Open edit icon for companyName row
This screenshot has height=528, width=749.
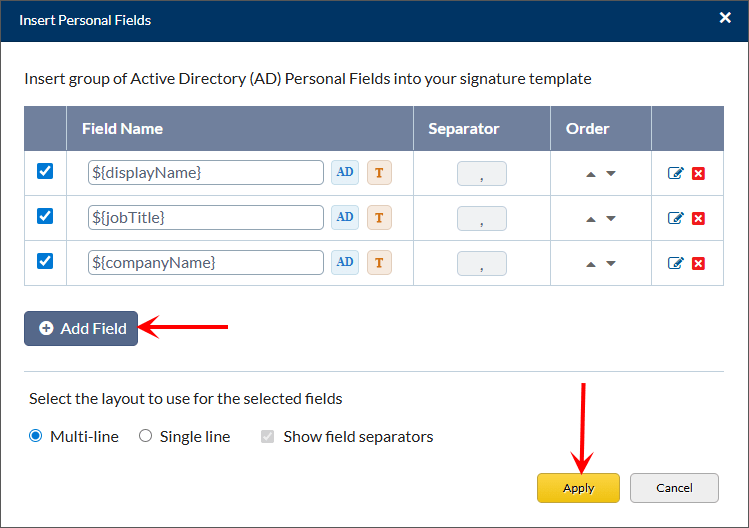(676, 263)
